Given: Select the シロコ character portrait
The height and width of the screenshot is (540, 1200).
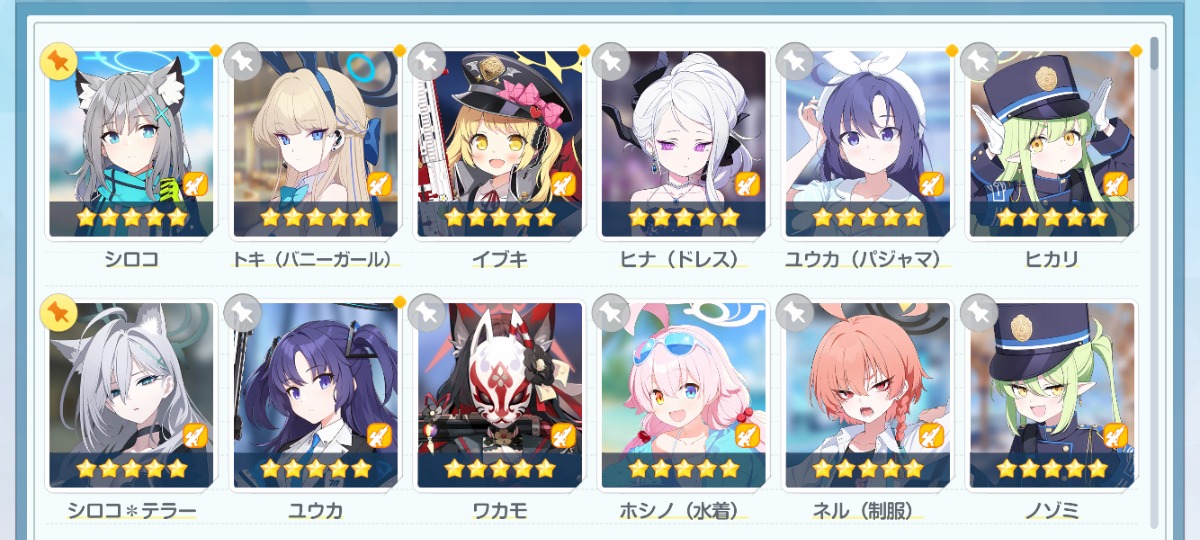Looking at the screenshot, I should [131, 144].
